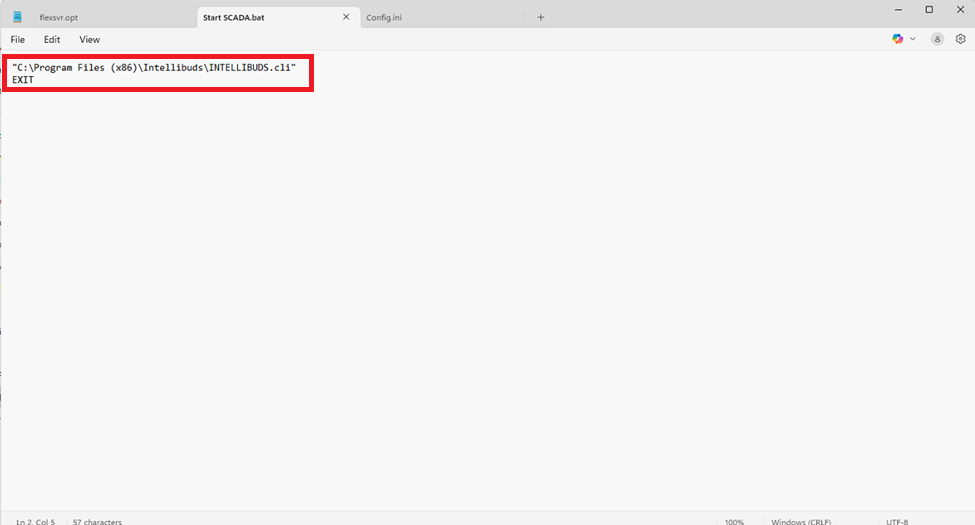Open the account profile icon

937,39
